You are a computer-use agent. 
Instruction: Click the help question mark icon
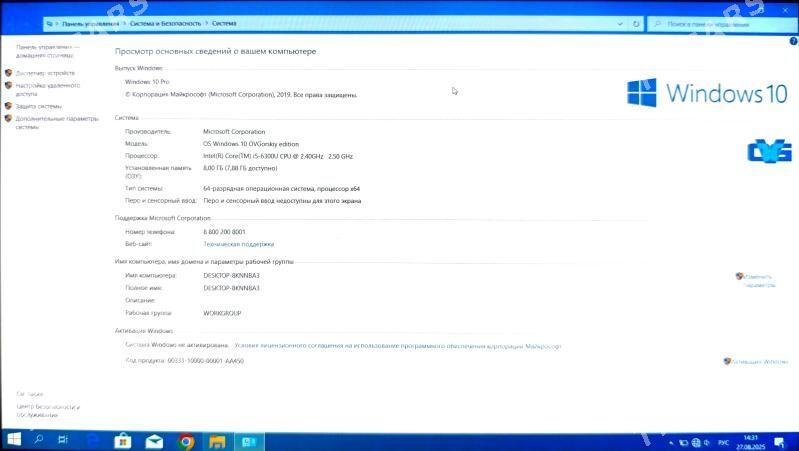click(x=793, y=41)
